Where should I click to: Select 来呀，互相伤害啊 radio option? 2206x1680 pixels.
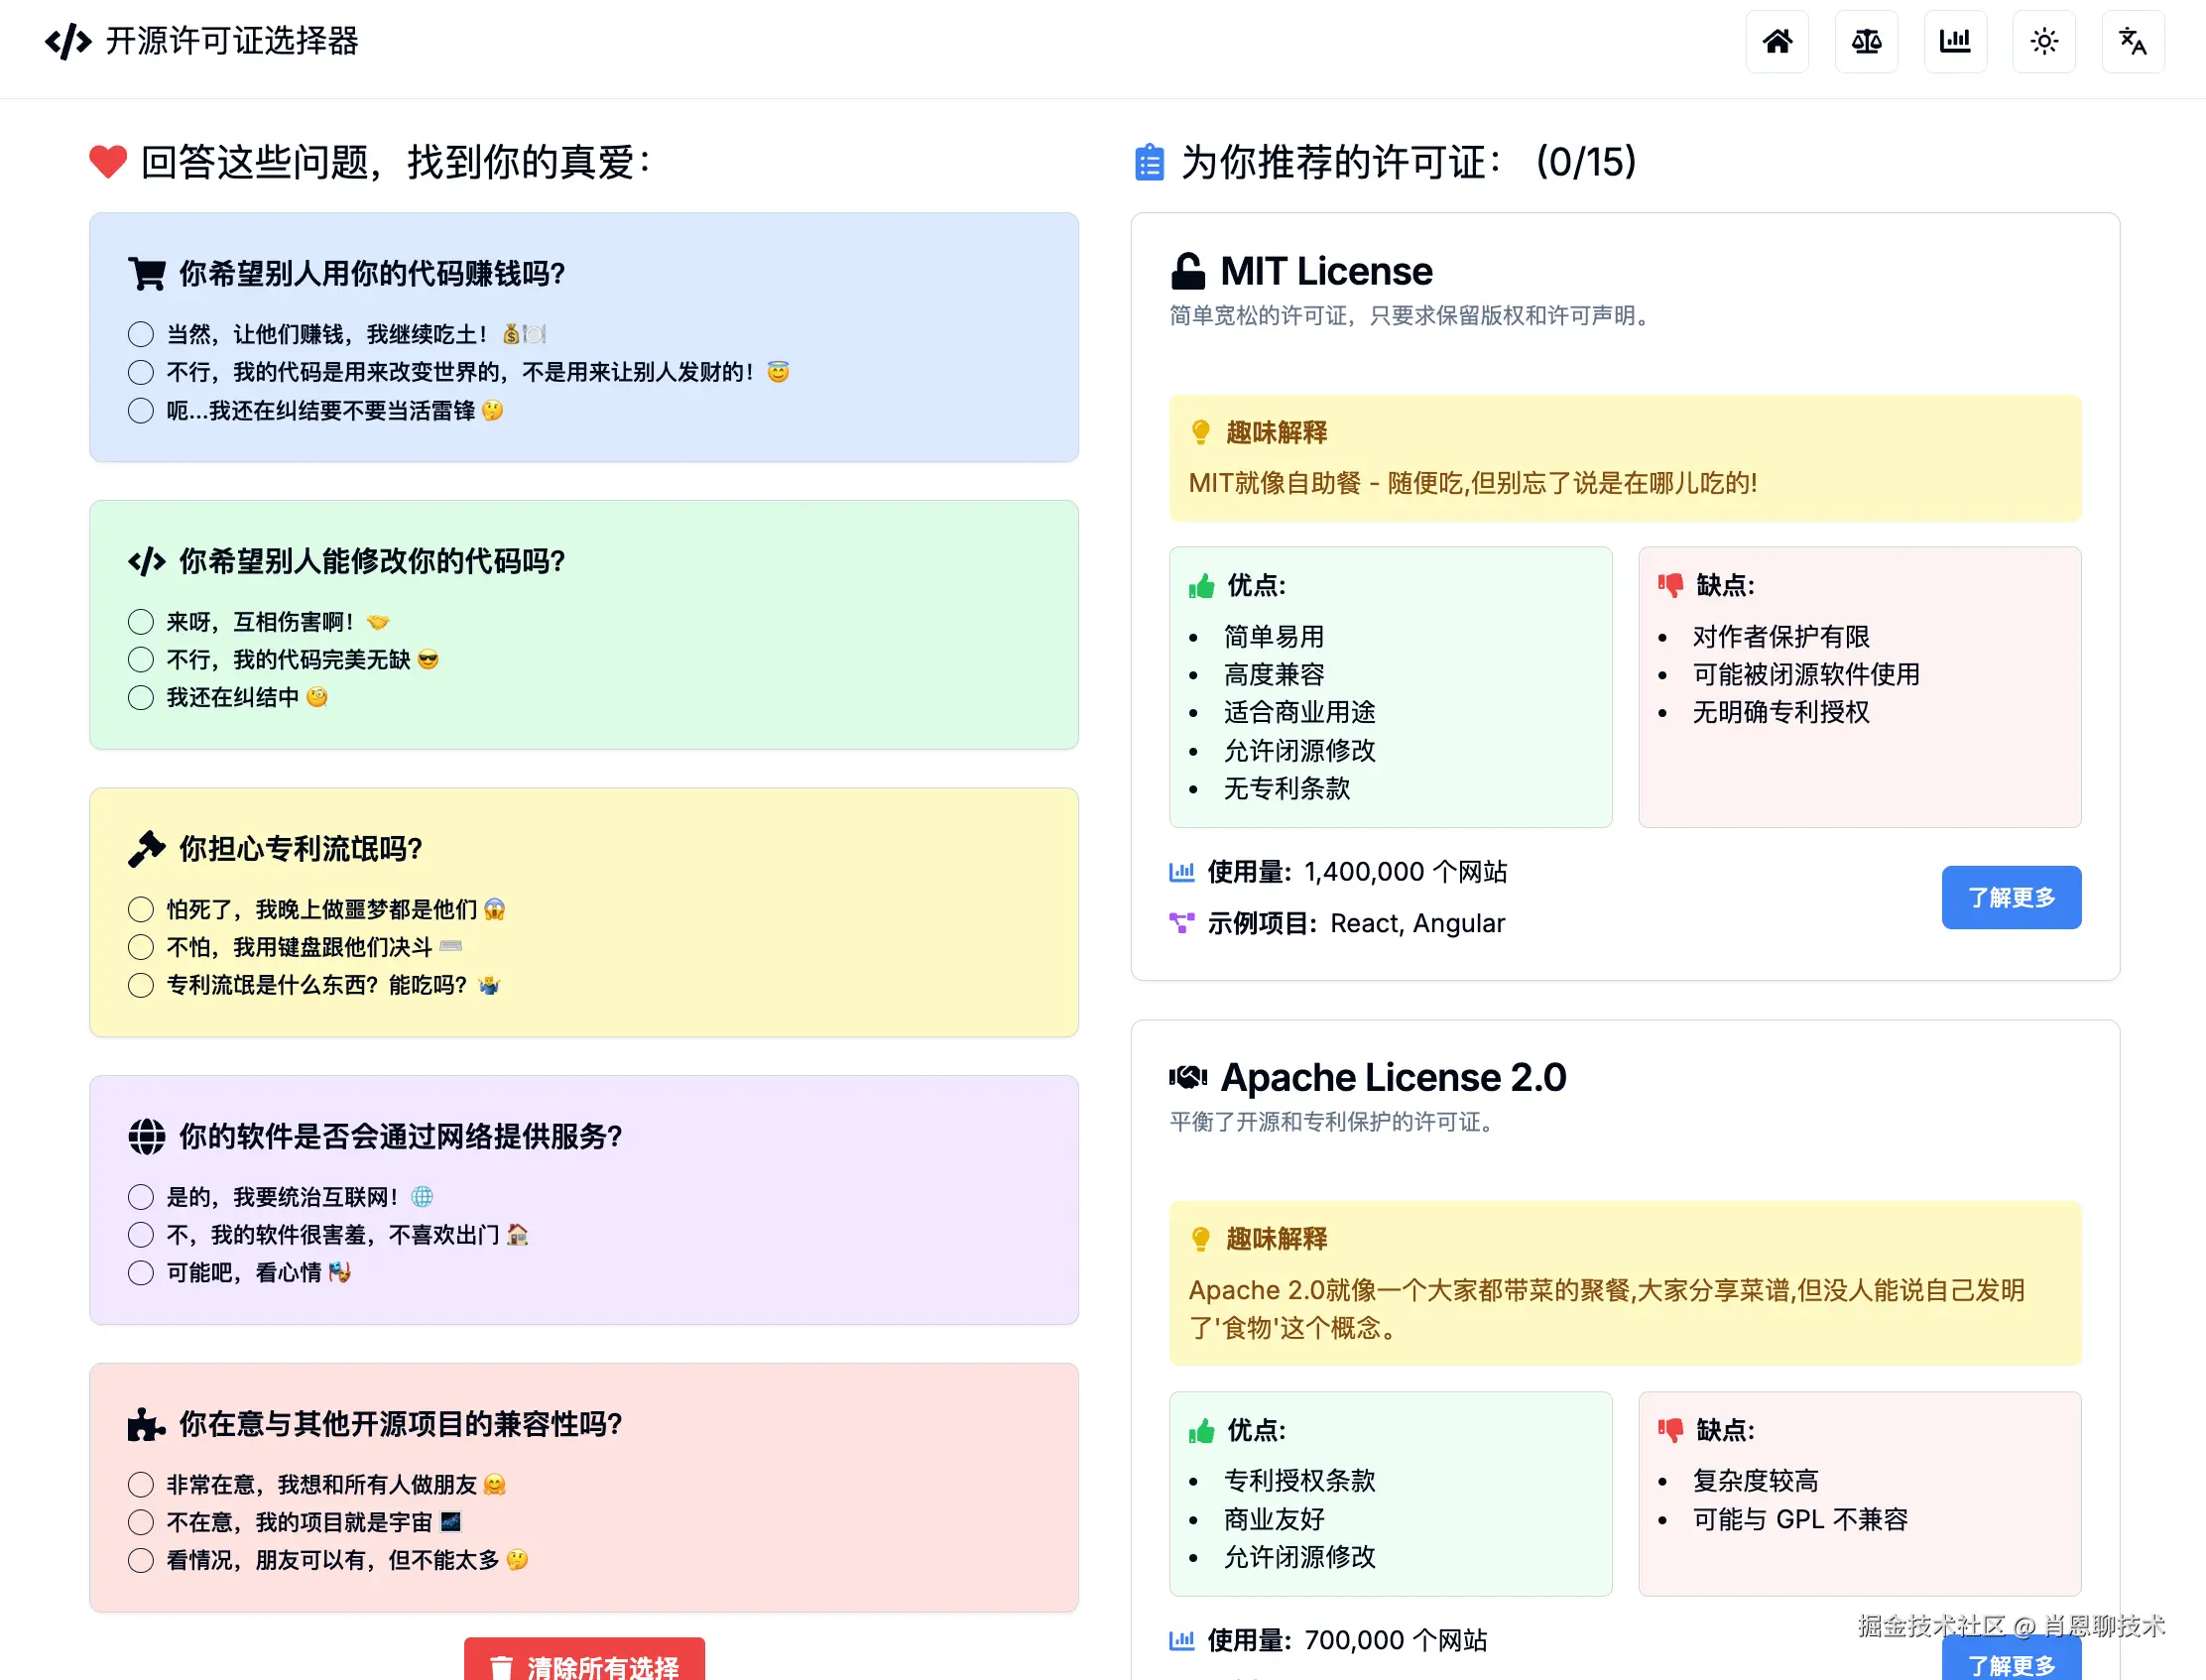(x=141, y=622)
